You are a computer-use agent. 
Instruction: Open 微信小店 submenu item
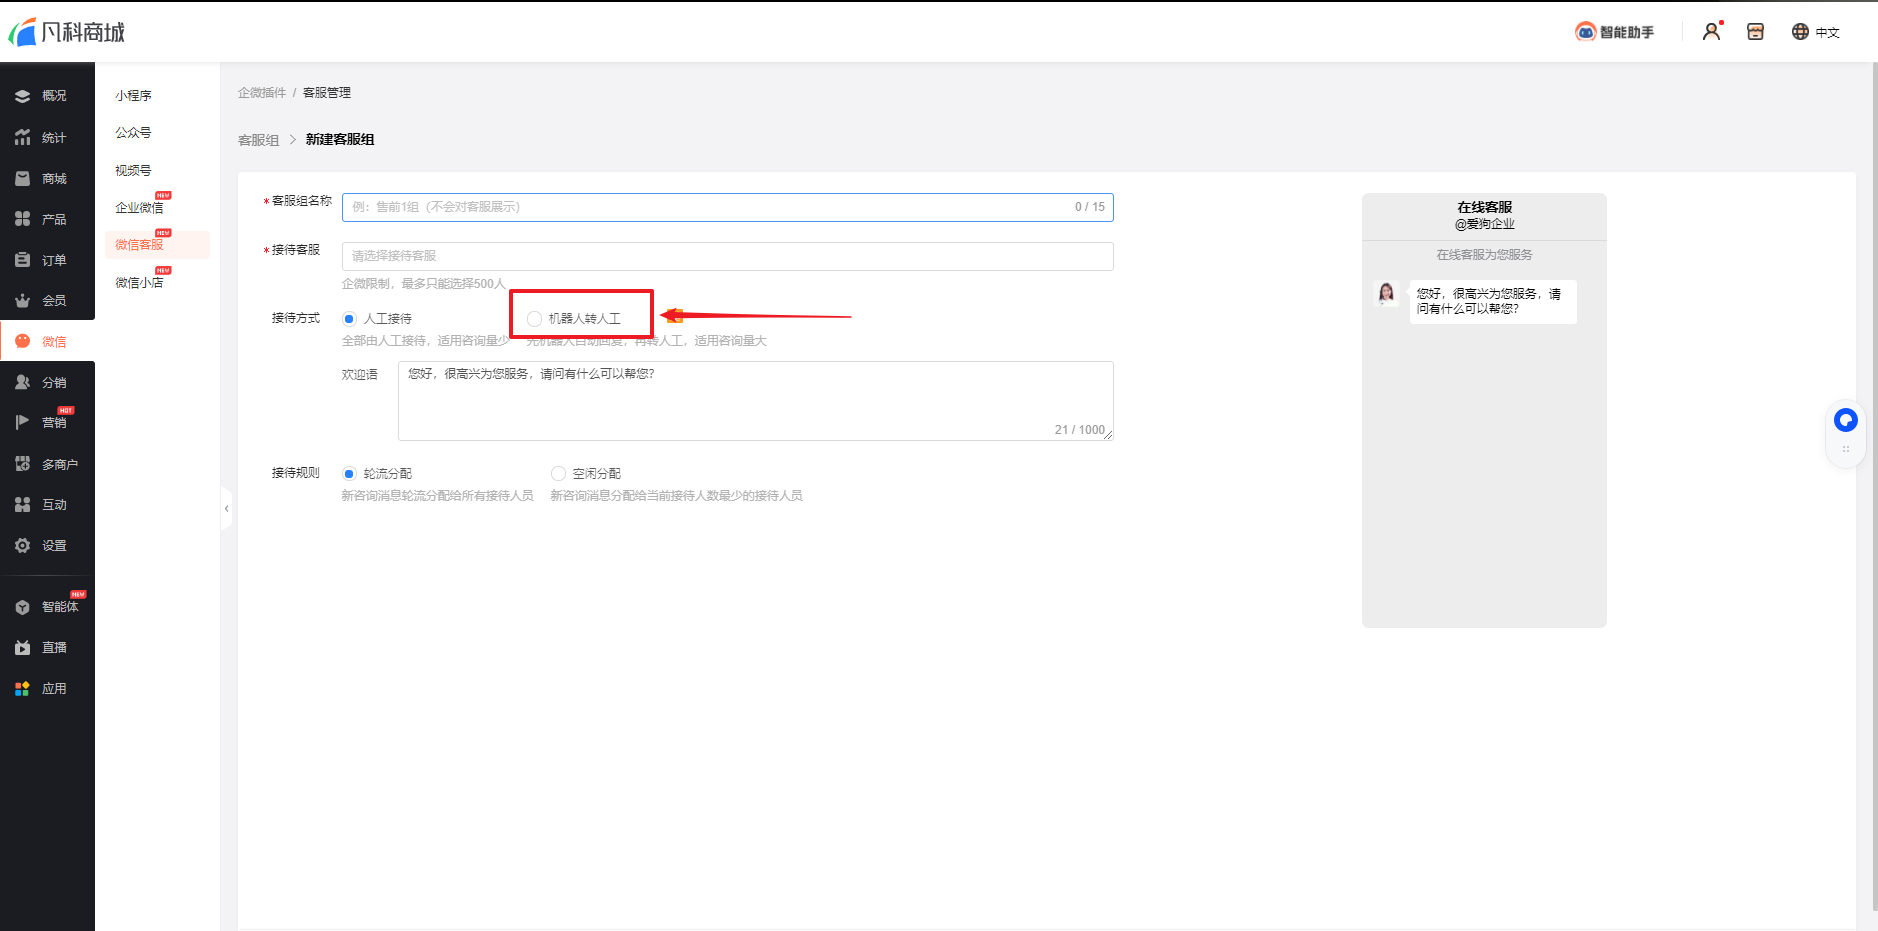point(139,283)
